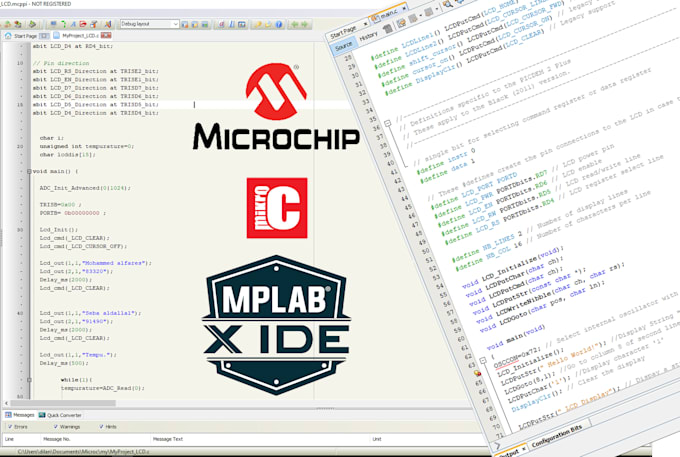Toggle the Hints checkbox
Image resolution: width=680 pixels, height=457 pixels.
(101, 427)
